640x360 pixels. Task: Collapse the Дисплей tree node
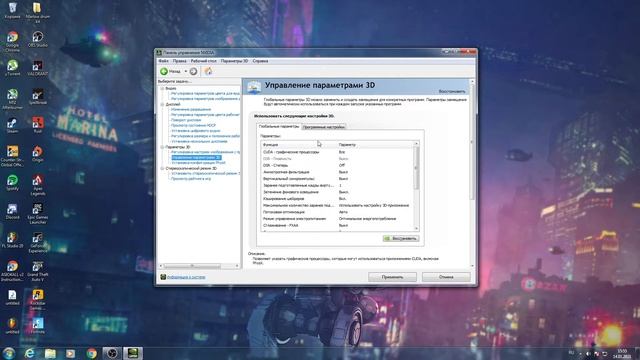pyautogui.click(x=162, y=104)
